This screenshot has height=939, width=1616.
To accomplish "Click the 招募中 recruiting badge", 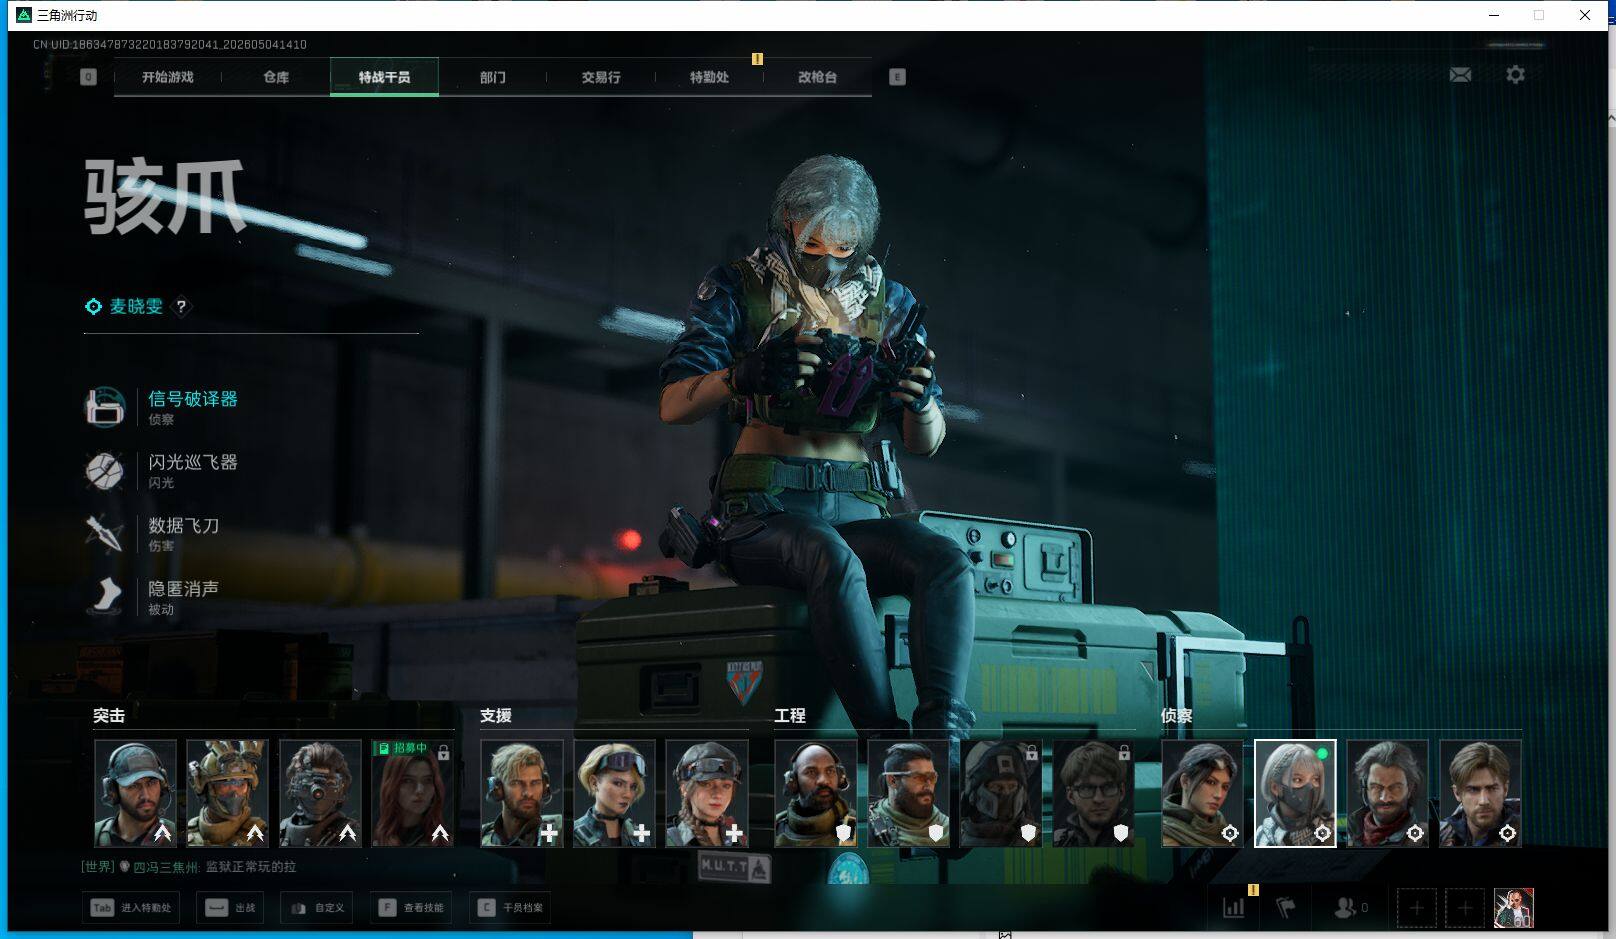I will [403, 748].
